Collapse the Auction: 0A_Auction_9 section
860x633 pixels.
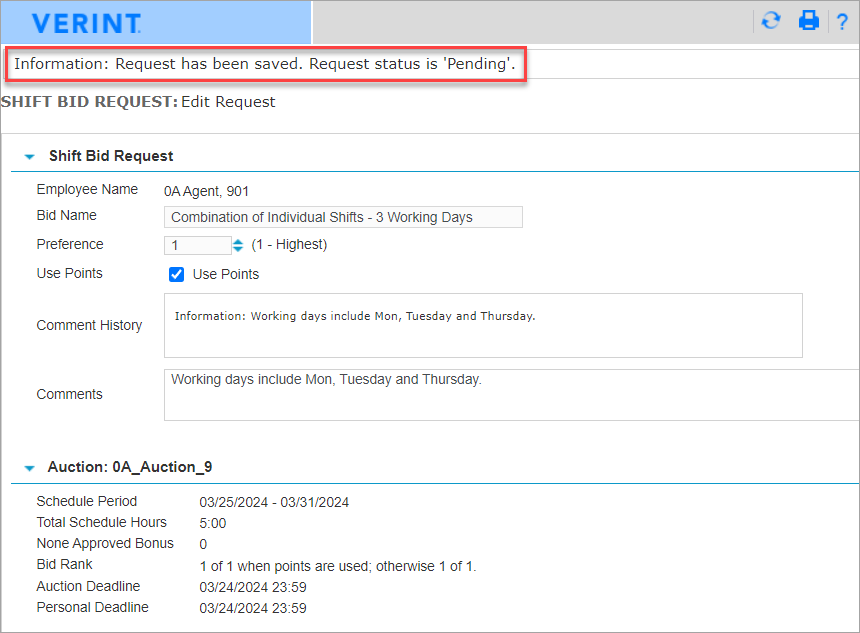click(29, 467)
